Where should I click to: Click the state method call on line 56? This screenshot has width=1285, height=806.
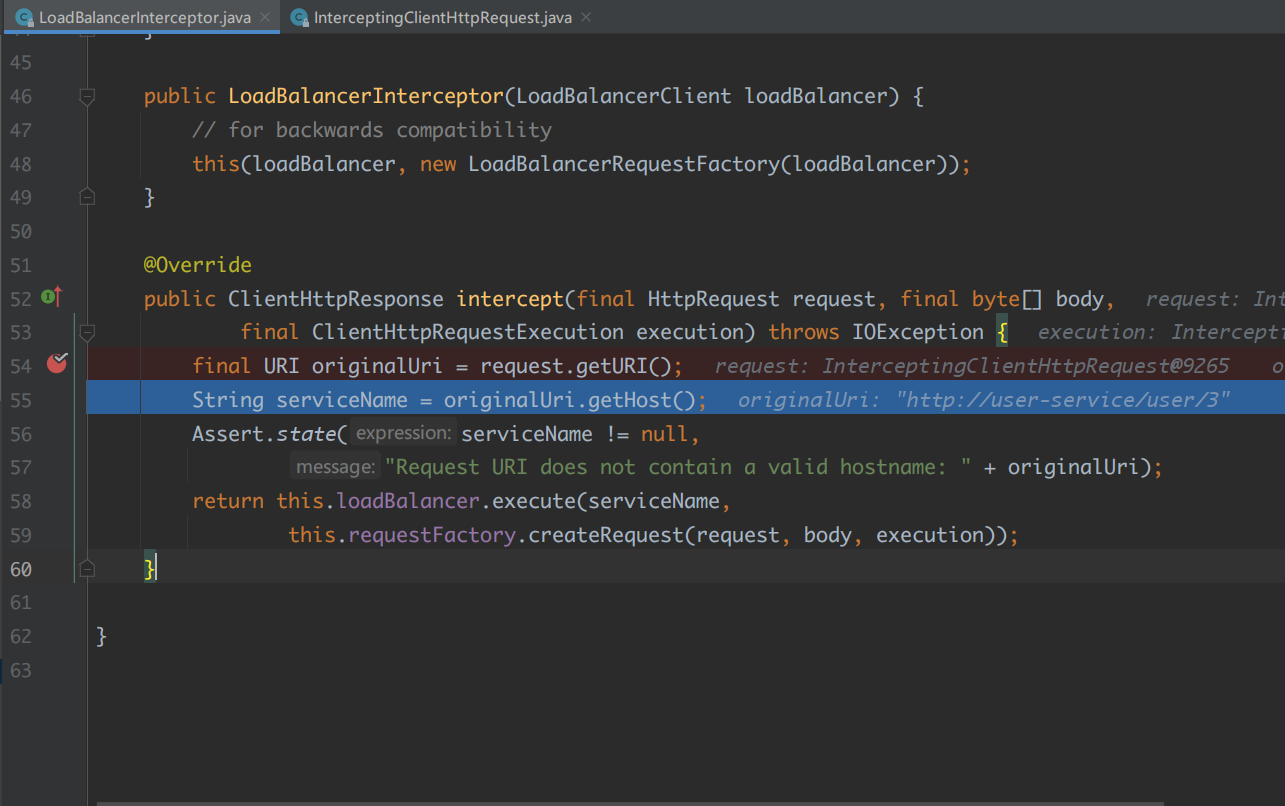[x=306, y=434]
